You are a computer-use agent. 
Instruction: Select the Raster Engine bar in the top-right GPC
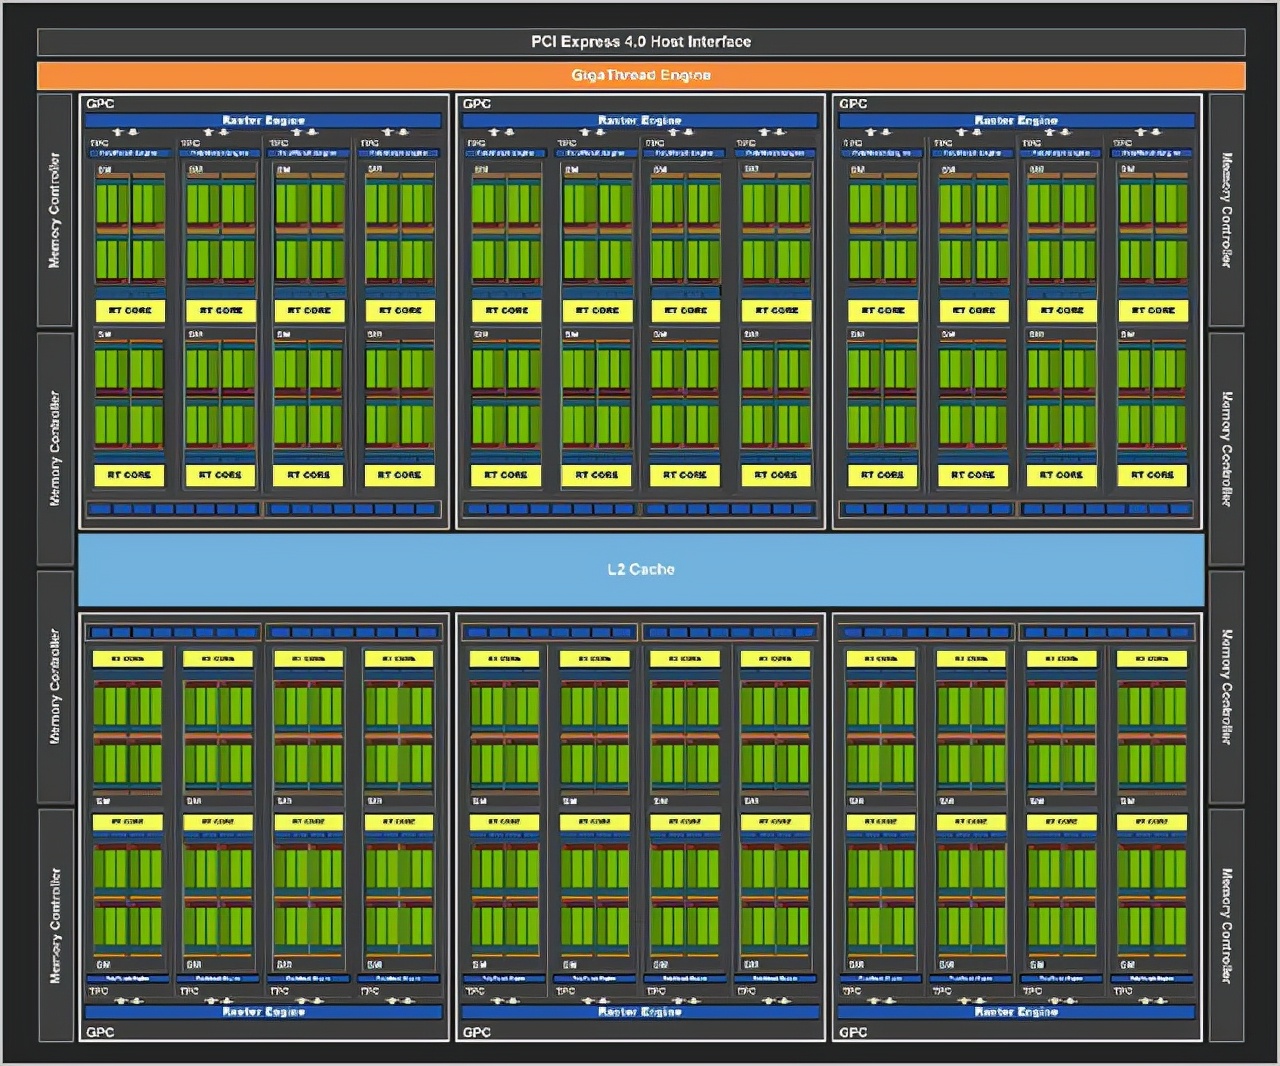pyautogui.click(x=1016, y=120)
